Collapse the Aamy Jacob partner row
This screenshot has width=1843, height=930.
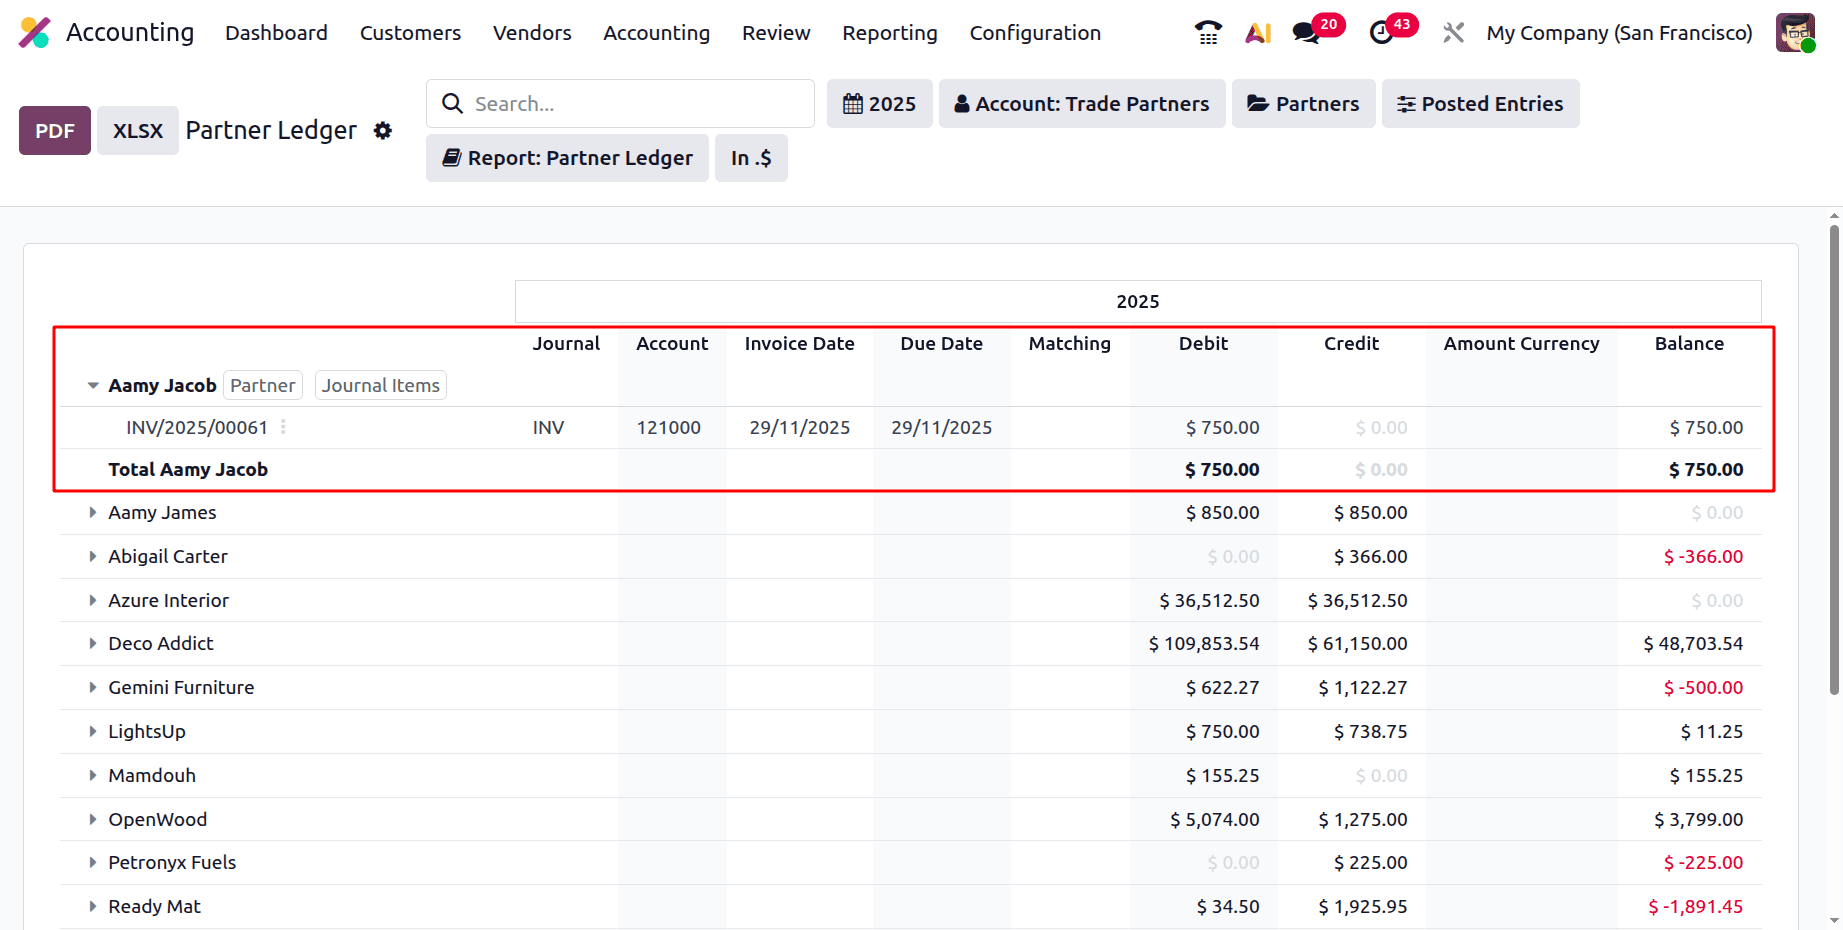[x=93, y=386]
